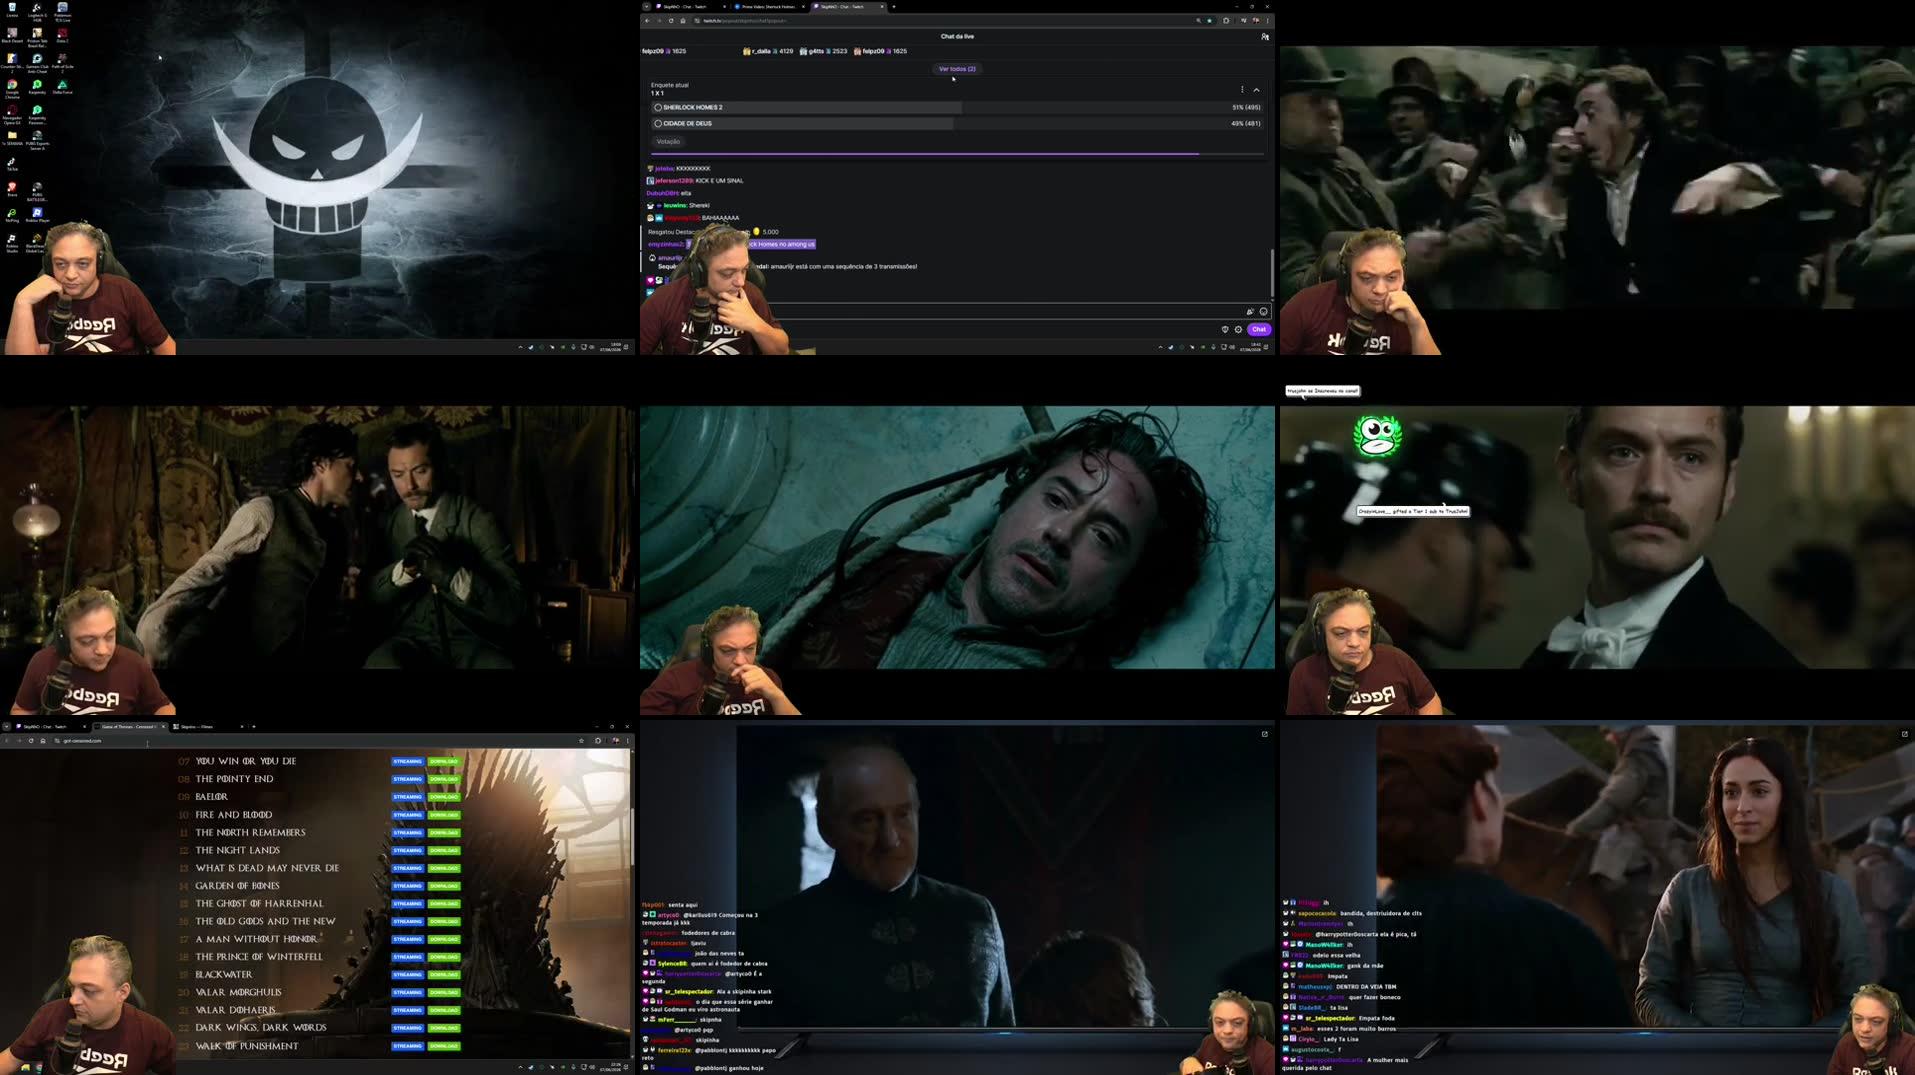1915x1075 pixels.
Task: Bookmark the Game of Thrones page with star
Action: [581, 741]
